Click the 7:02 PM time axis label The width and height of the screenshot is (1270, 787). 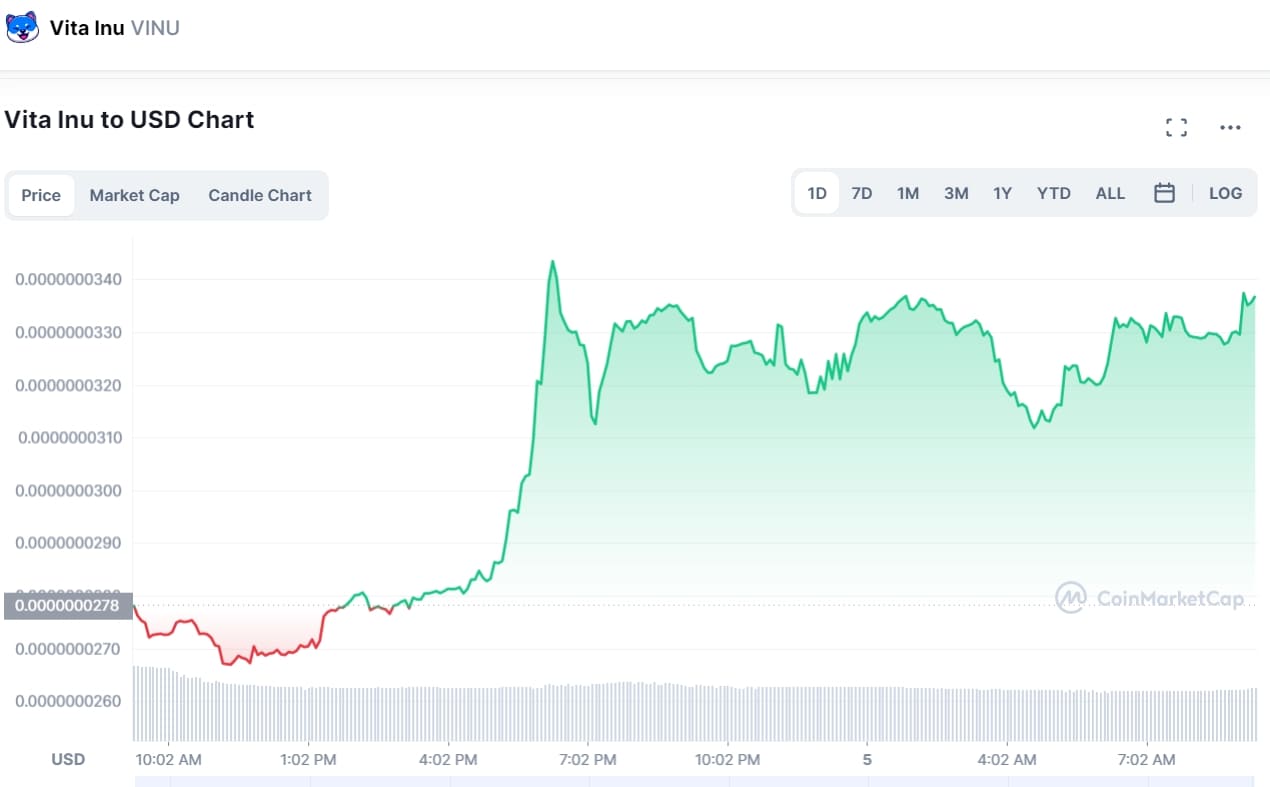588,760
